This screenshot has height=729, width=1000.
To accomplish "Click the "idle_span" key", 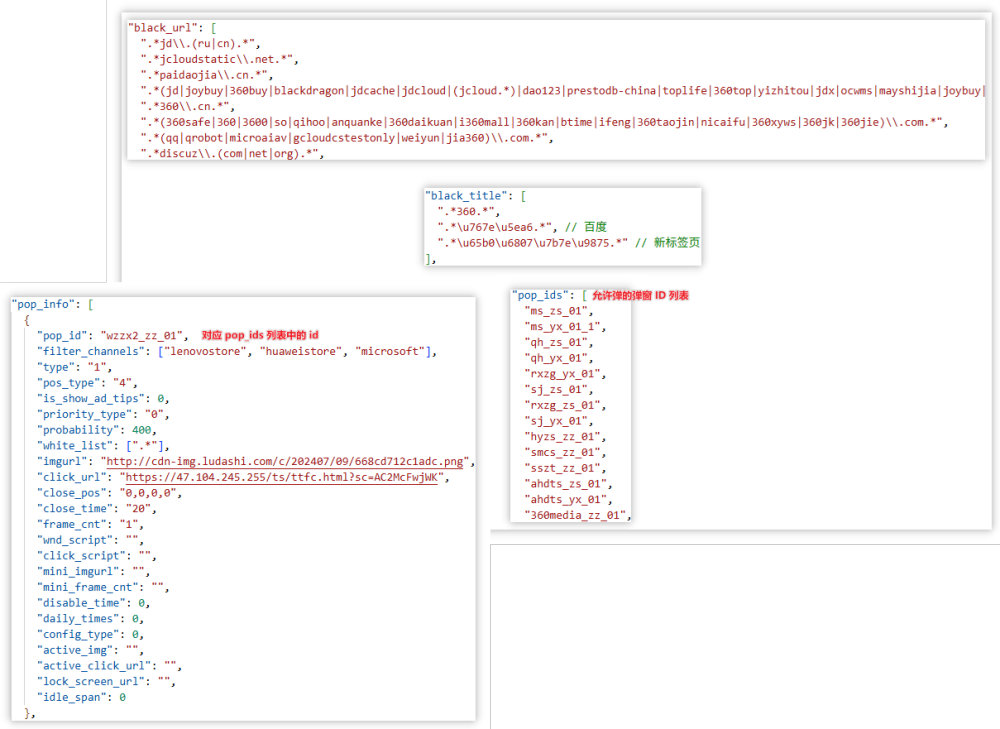I will tap(71, 697).
